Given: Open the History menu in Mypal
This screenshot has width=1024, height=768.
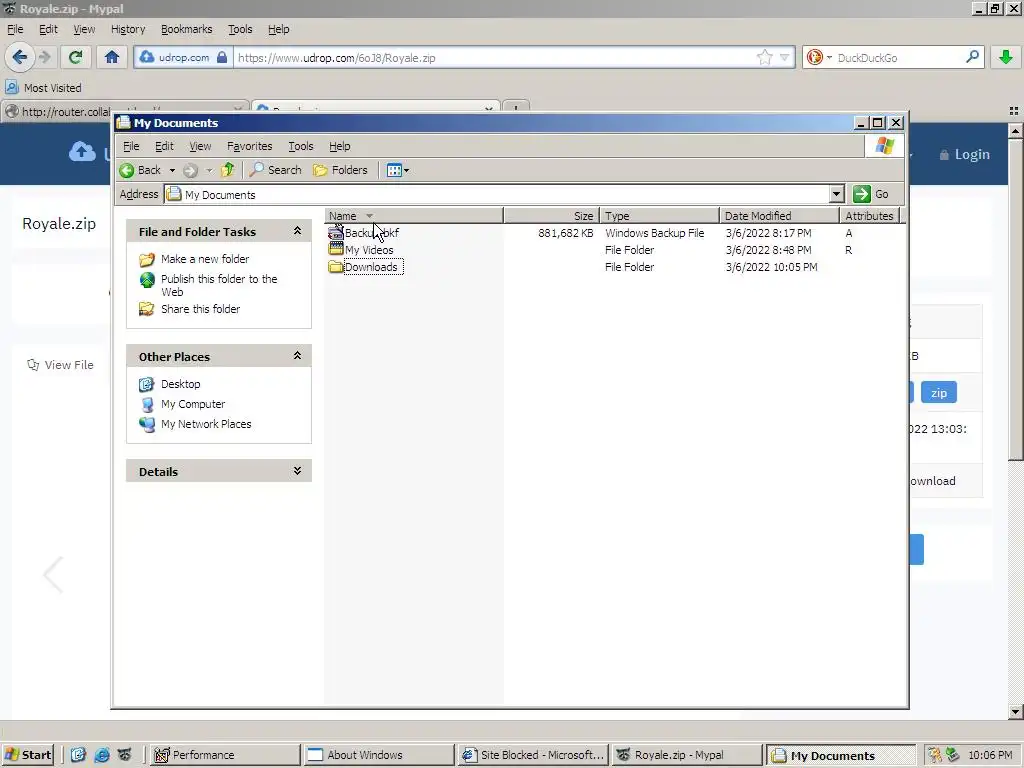Looking at the screenshot, I should pyautogui.click(x=128, y=29).
